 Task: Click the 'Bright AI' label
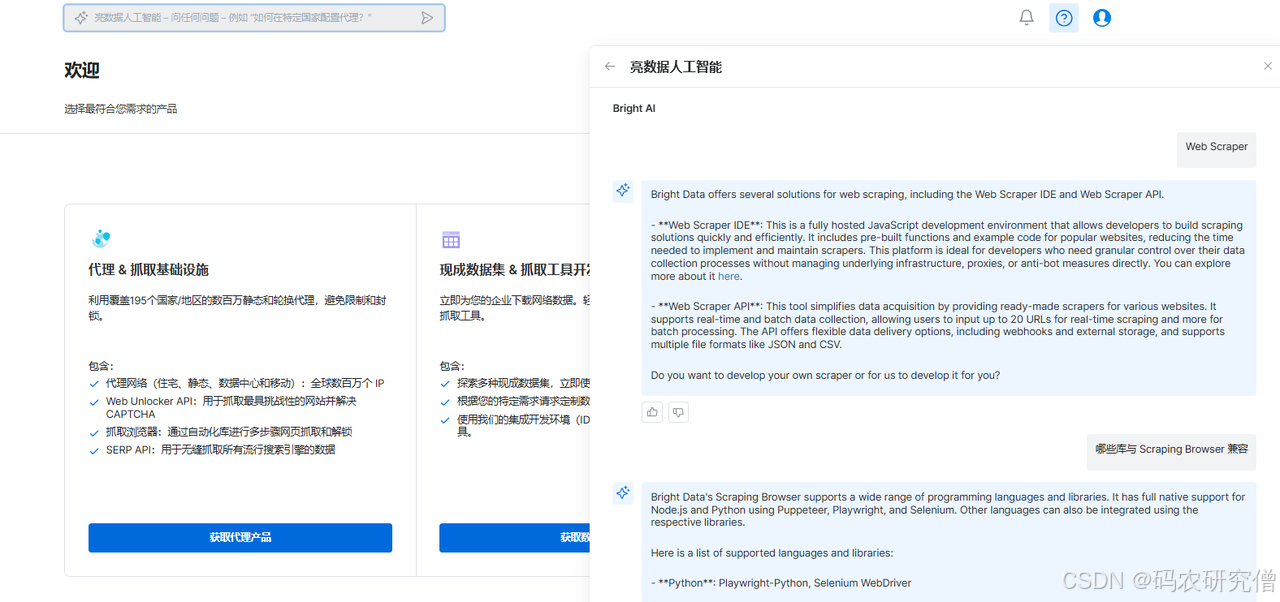634,108
